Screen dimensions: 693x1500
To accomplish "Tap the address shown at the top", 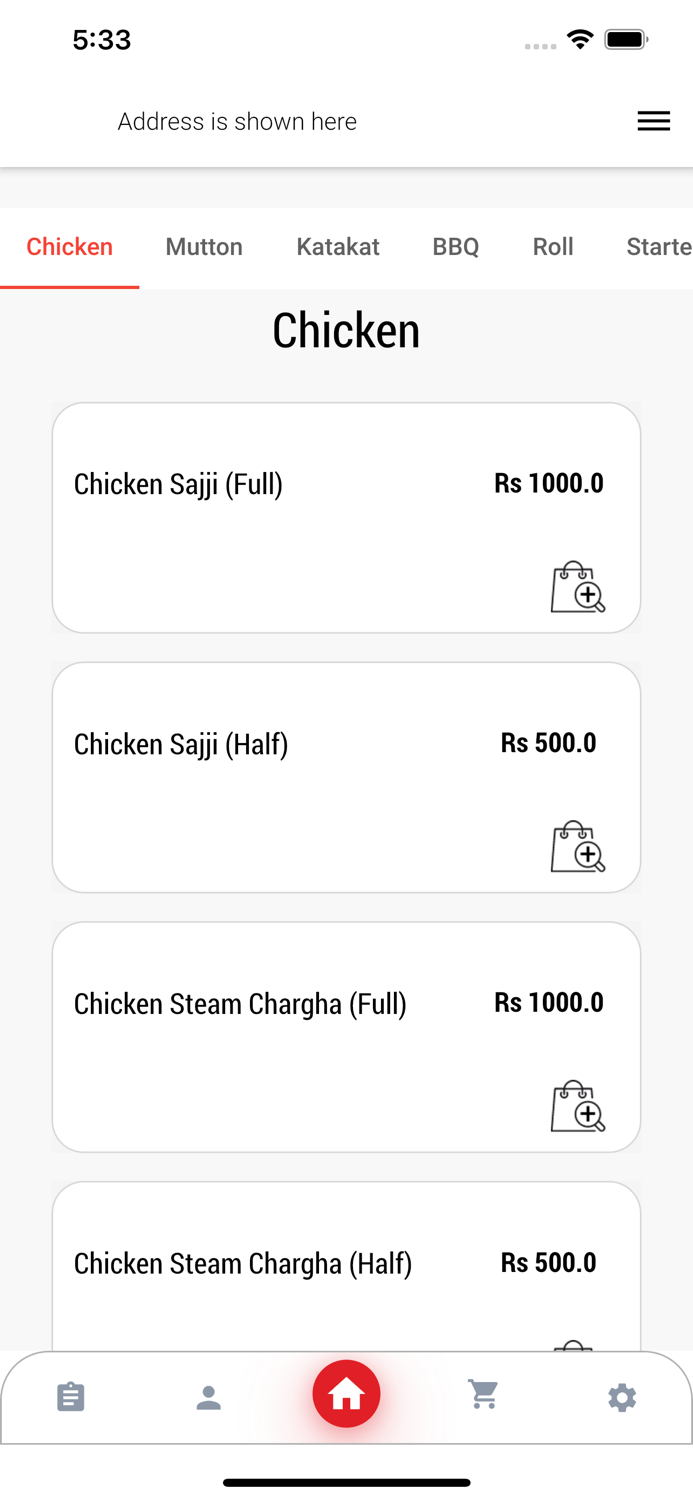I will (237, 121).
